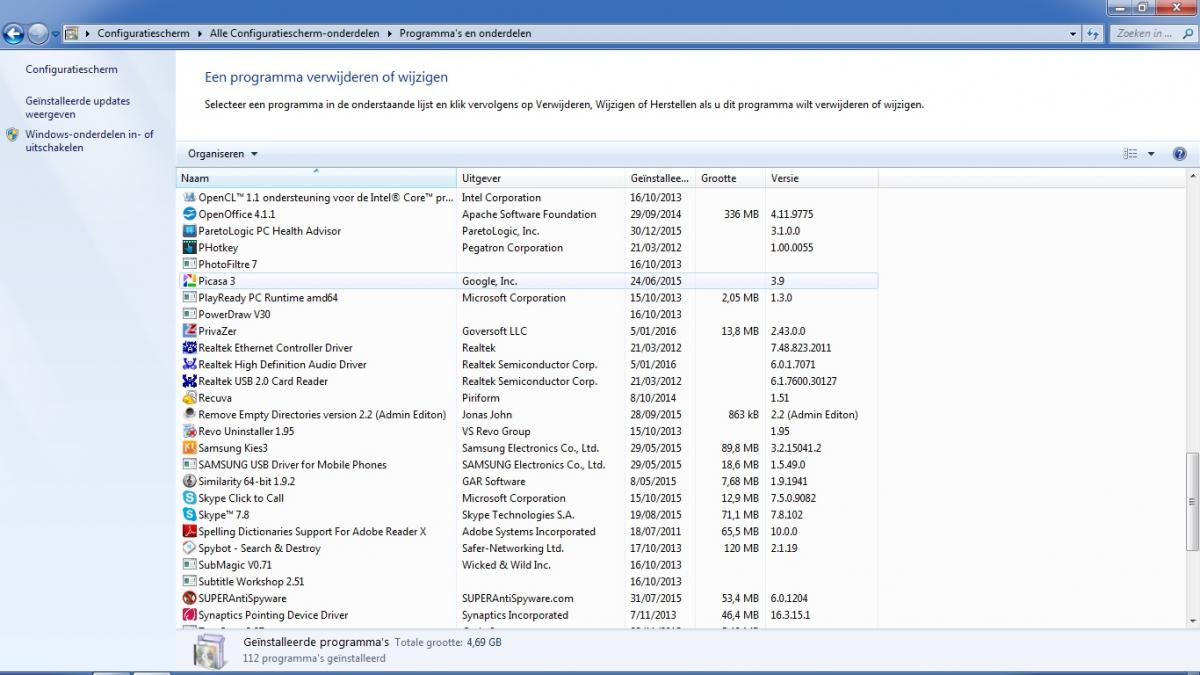Viewport: 1200px width, 675px height.
Task: Click the back navigation arrow
Action: [13, 33]
